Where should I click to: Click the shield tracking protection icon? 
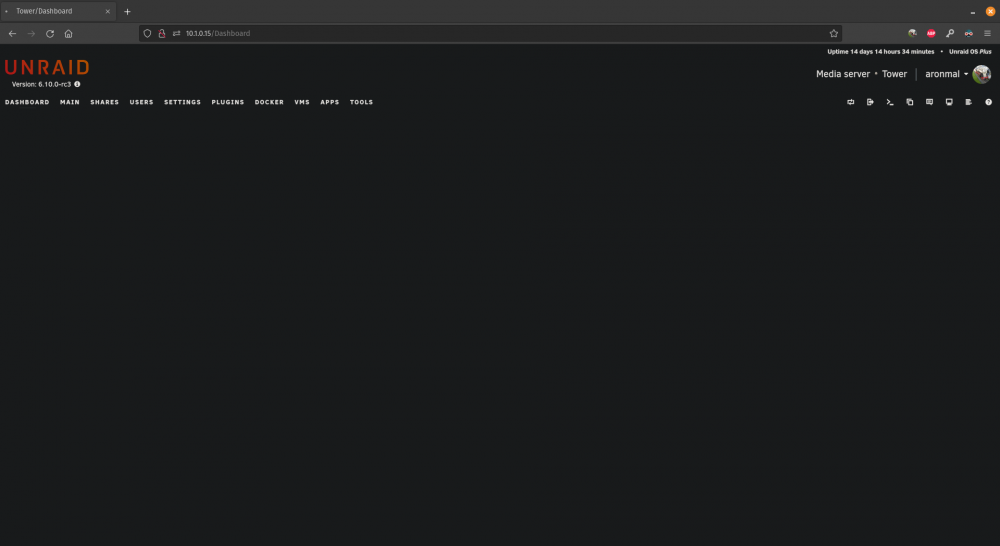147,34
